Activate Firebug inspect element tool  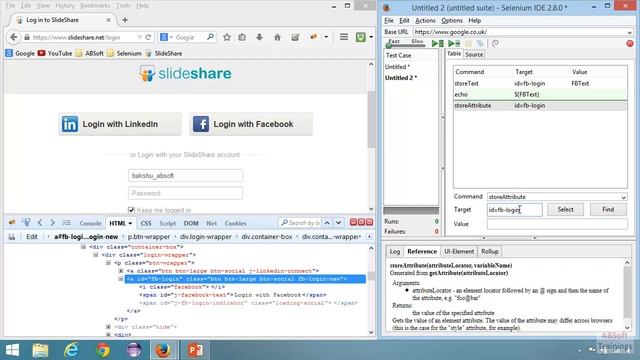(26, 222)
